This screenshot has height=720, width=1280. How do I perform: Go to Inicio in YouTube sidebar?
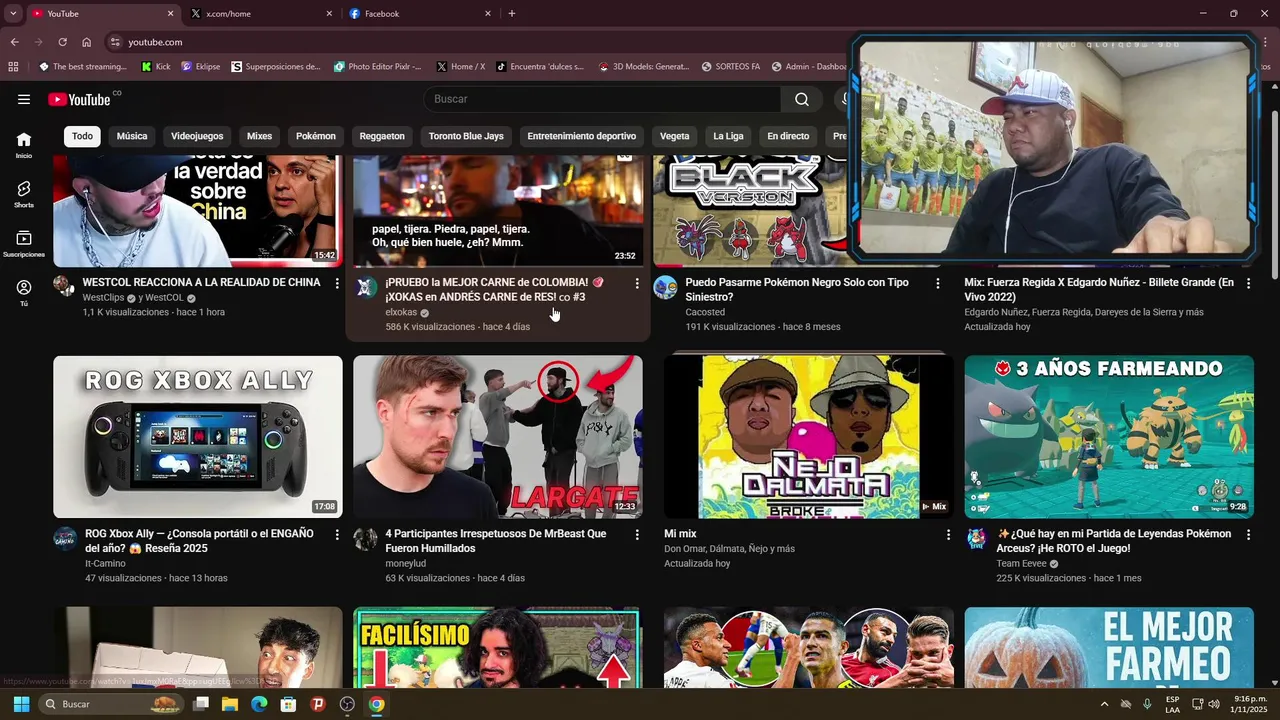[x=24, y=145]
